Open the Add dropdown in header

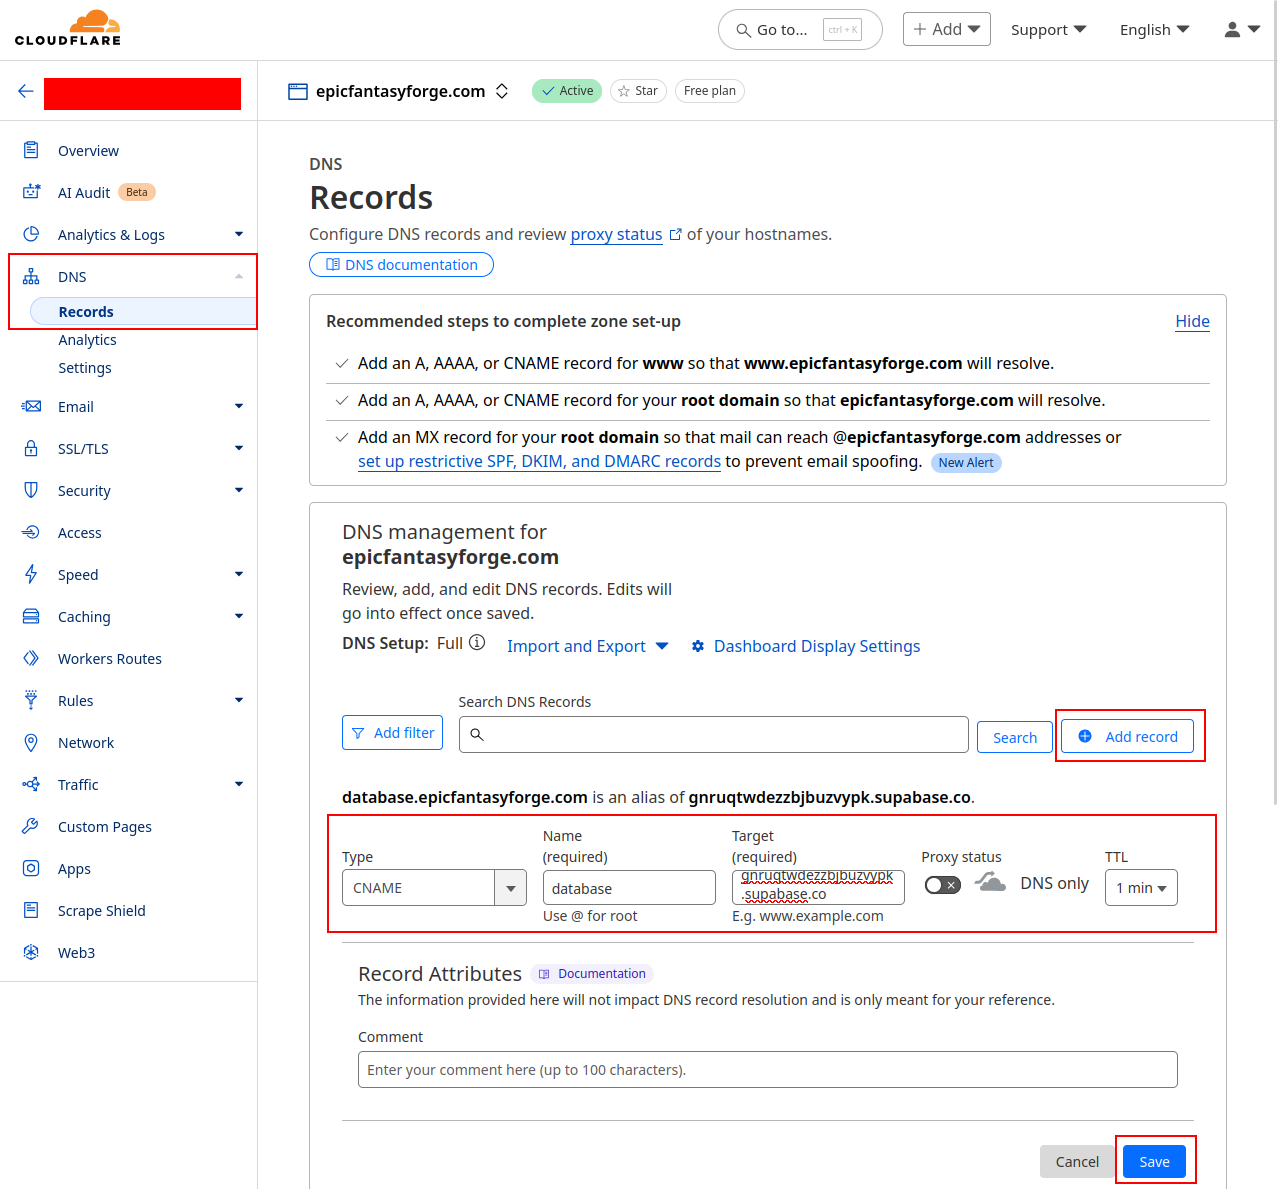pyautogui.click(x=947, y=29)
